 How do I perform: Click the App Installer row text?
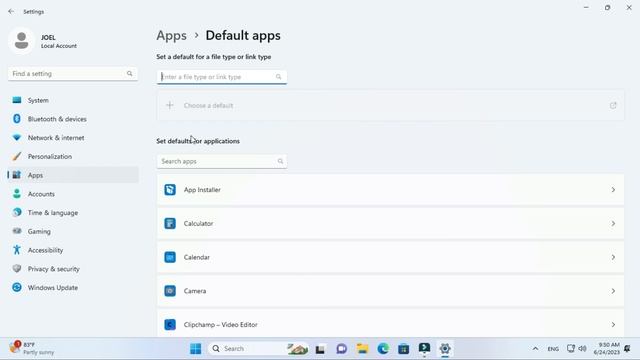tap(202, 190)
